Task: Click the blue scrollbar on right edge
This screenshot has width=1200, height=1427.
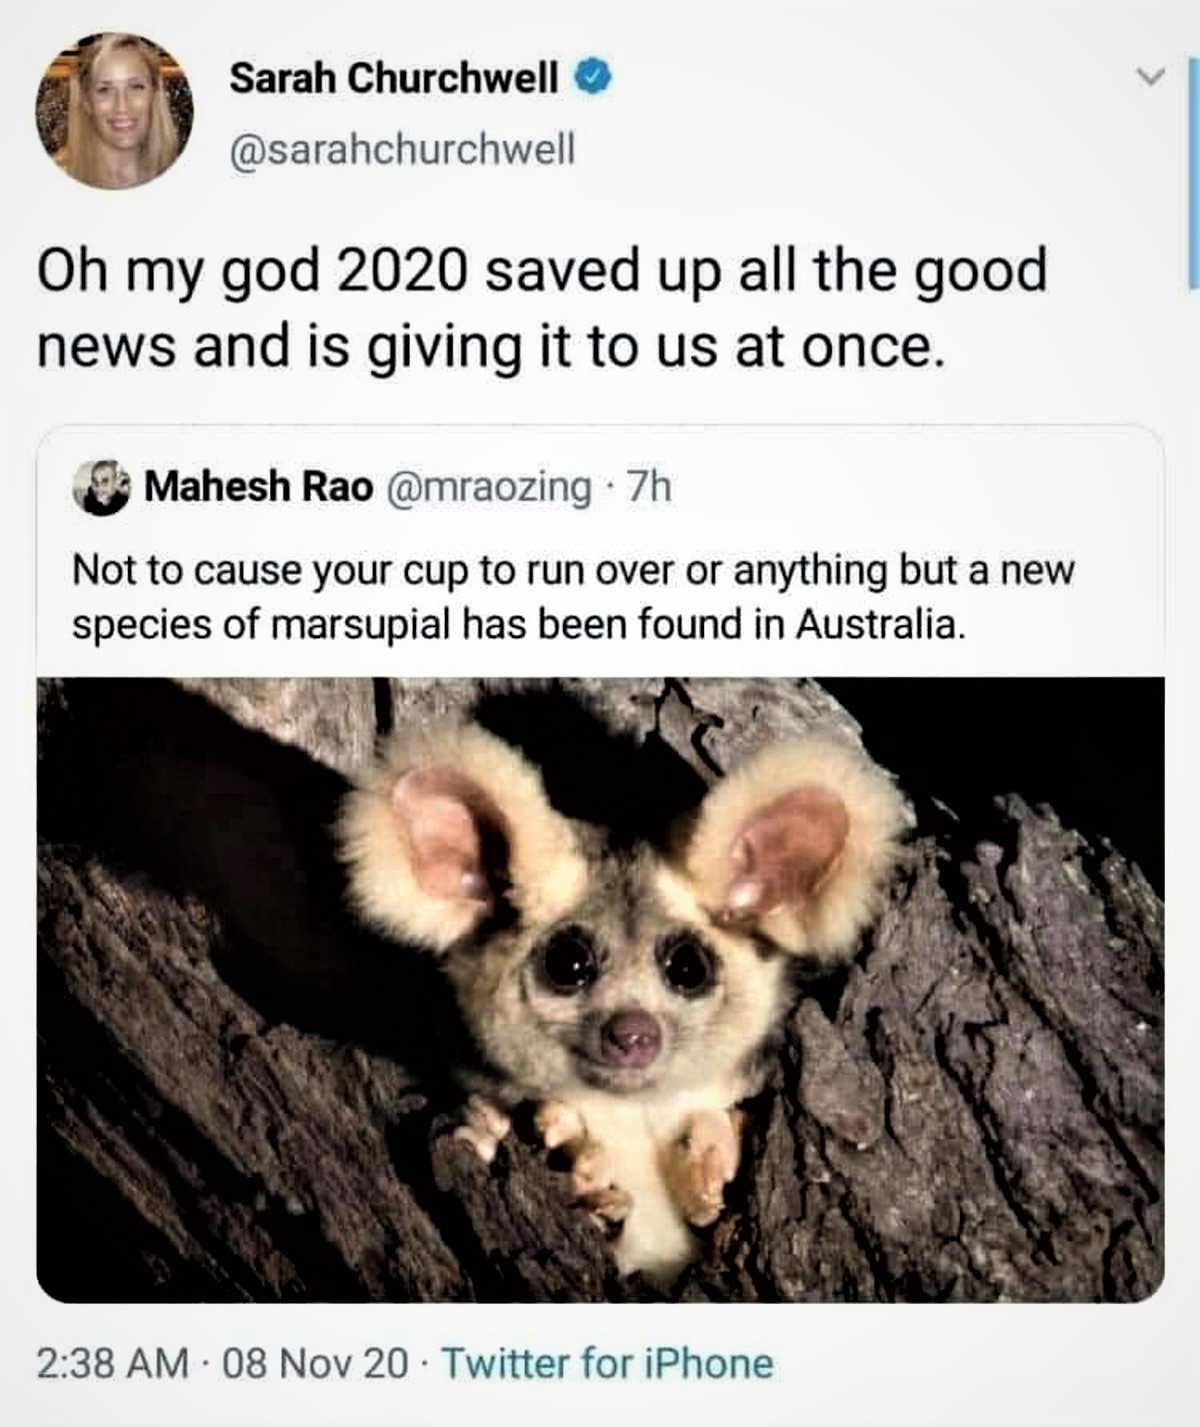Action: [1192, 160]
